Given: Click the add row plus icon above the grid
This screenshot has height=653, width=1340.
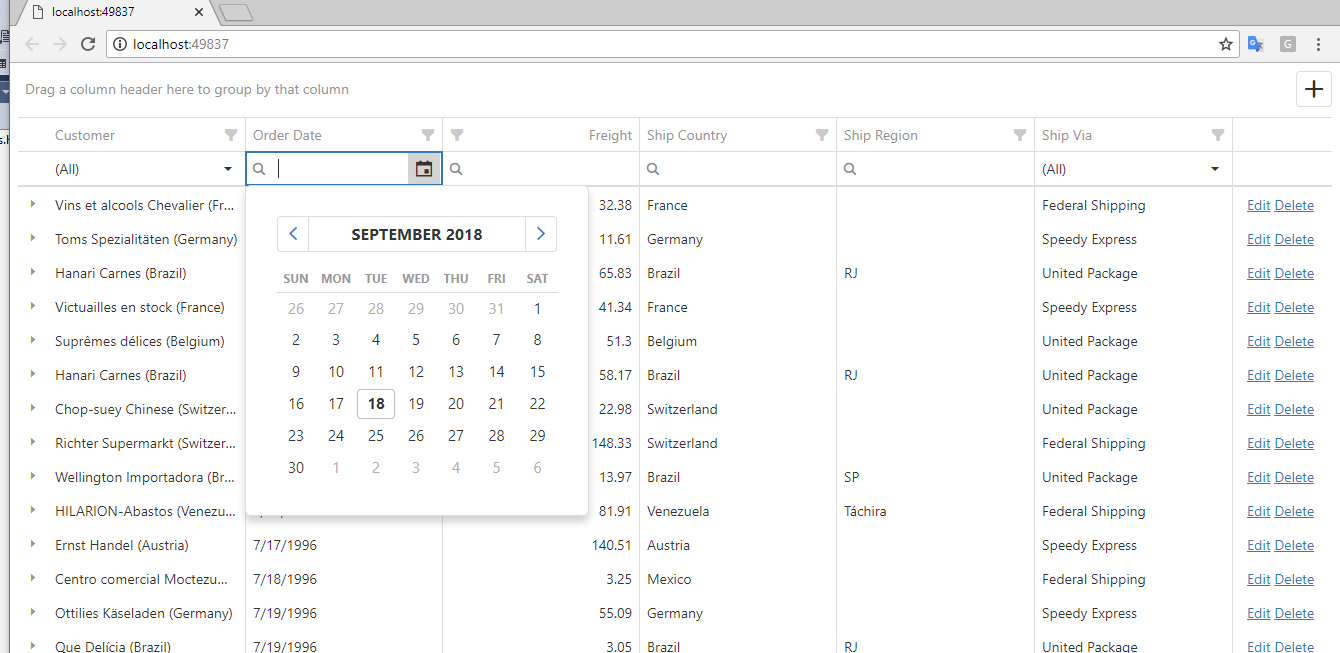Looking at the screenshot, I should [1313, 89].
